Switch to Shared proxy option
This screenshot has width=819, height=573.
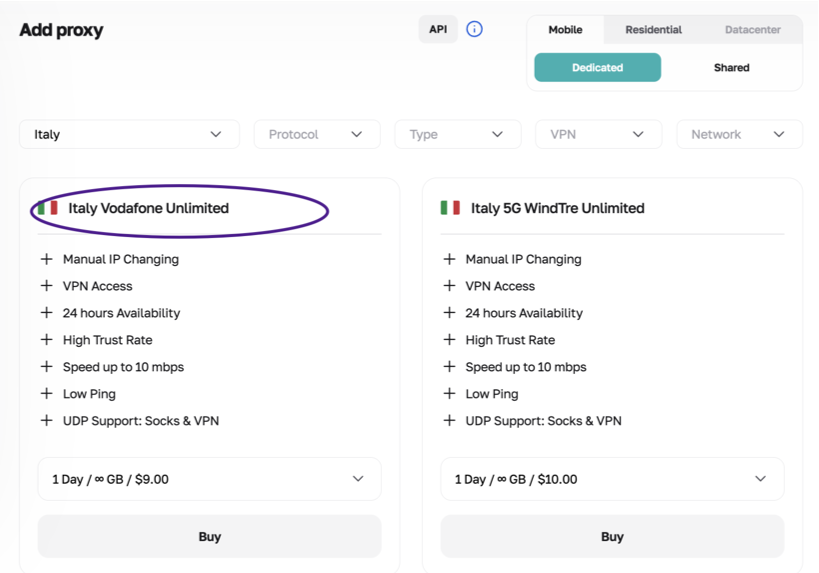[731, 68]
